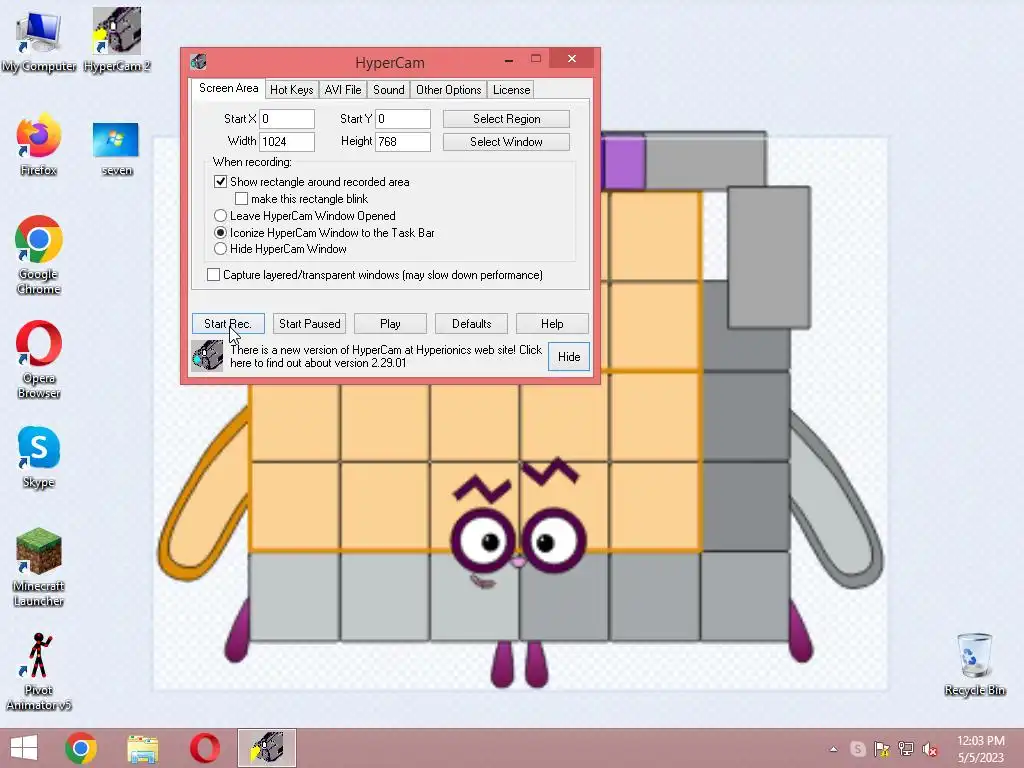The image size is (1024, 768).
Task: Show hidden system tray icons
Action: [x=833, y=749]
